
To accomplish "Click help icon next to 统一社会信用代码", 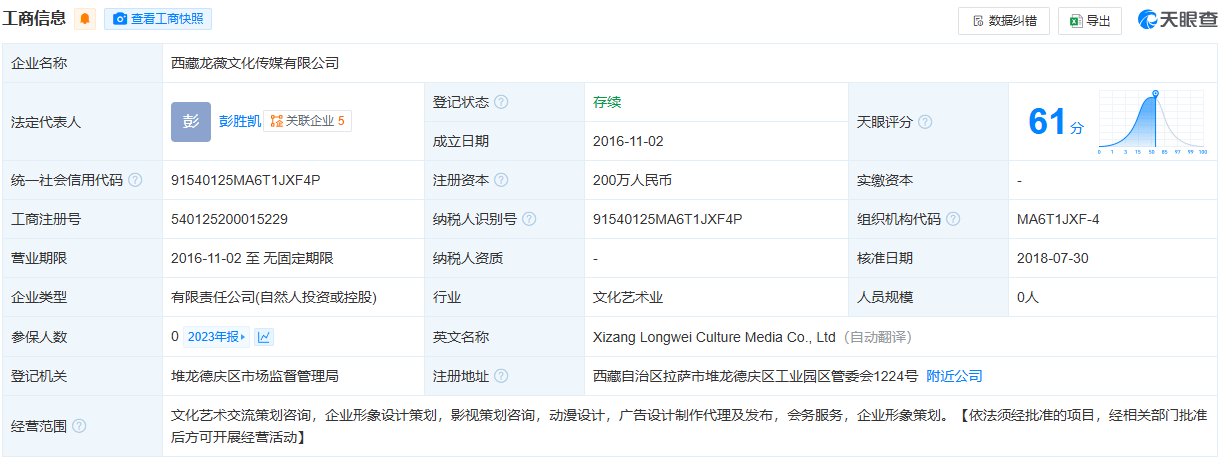I will click(x=135, y=181).
